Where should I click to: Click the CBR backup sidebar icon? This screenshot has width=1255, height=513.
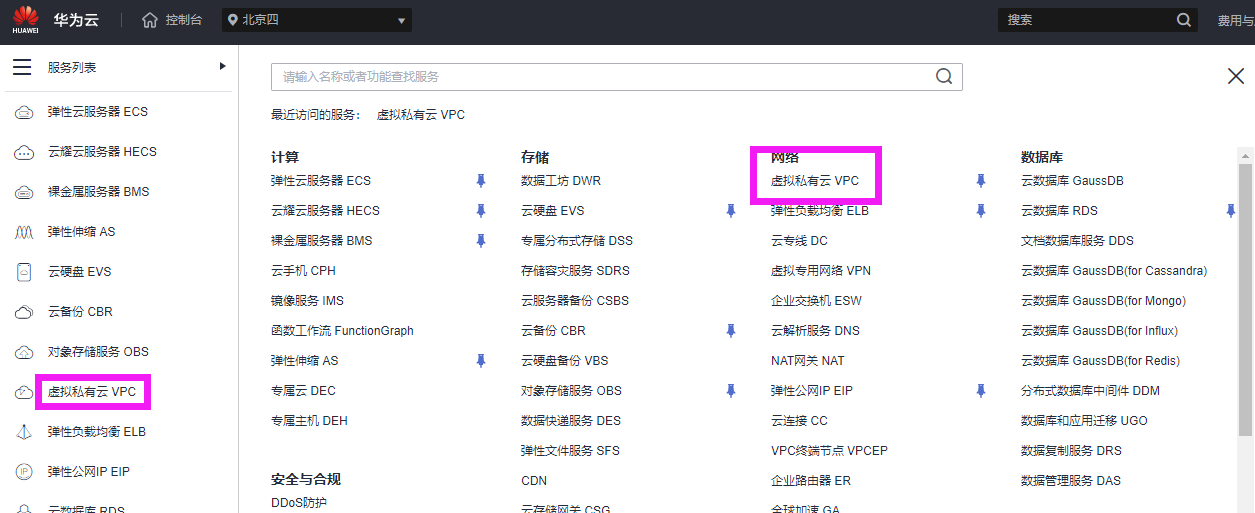coord(24,312)
